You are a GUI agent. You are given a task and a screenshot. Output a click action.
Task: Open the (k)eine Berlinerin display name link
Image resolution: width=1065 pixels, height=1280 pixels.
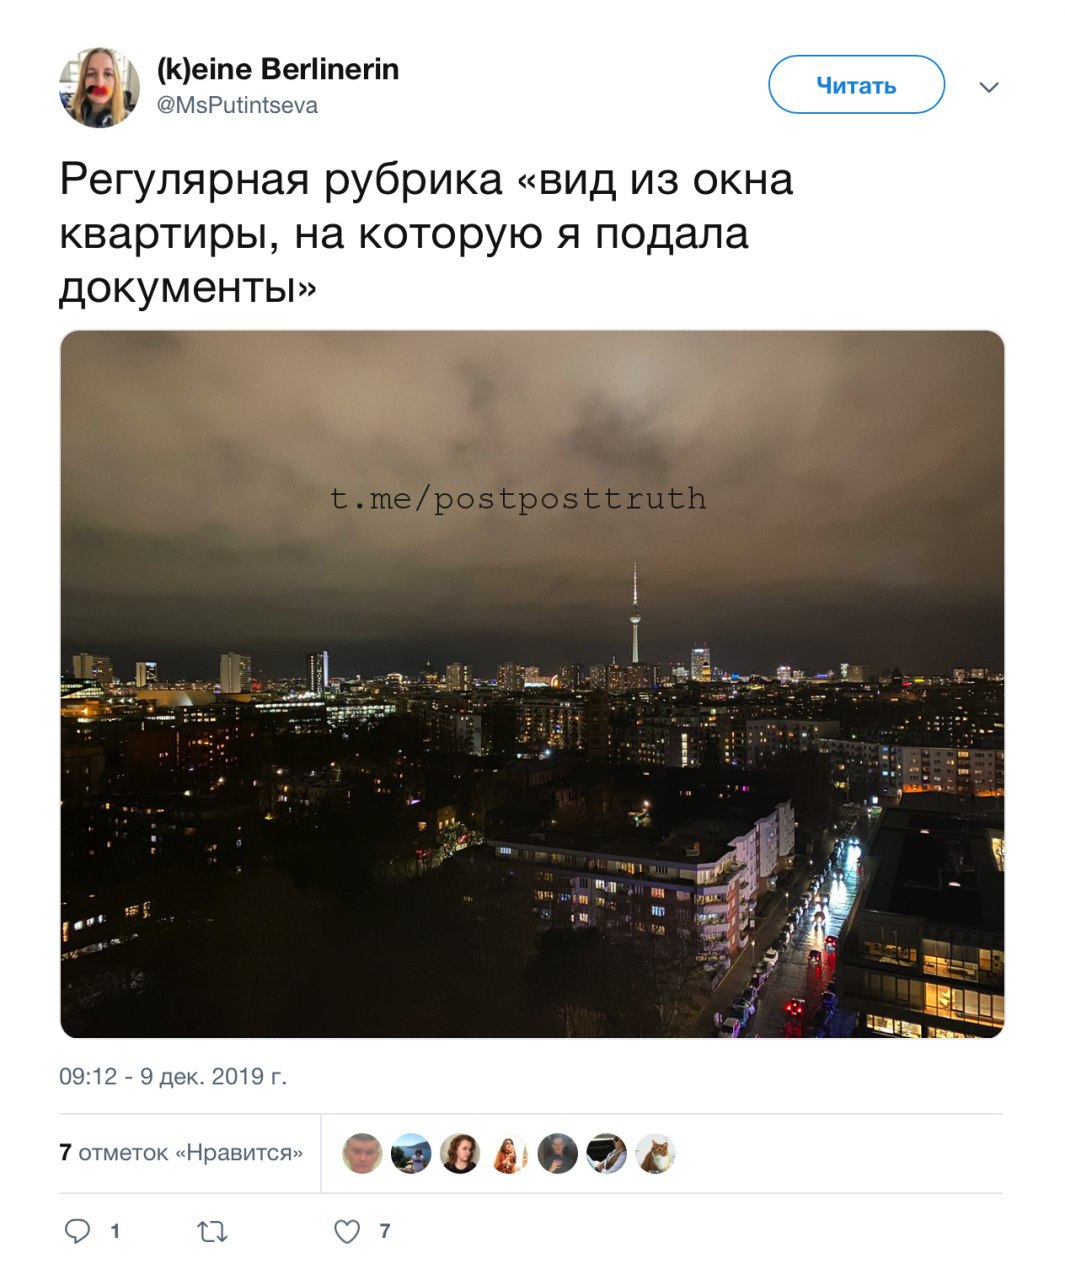coord(278,69)
